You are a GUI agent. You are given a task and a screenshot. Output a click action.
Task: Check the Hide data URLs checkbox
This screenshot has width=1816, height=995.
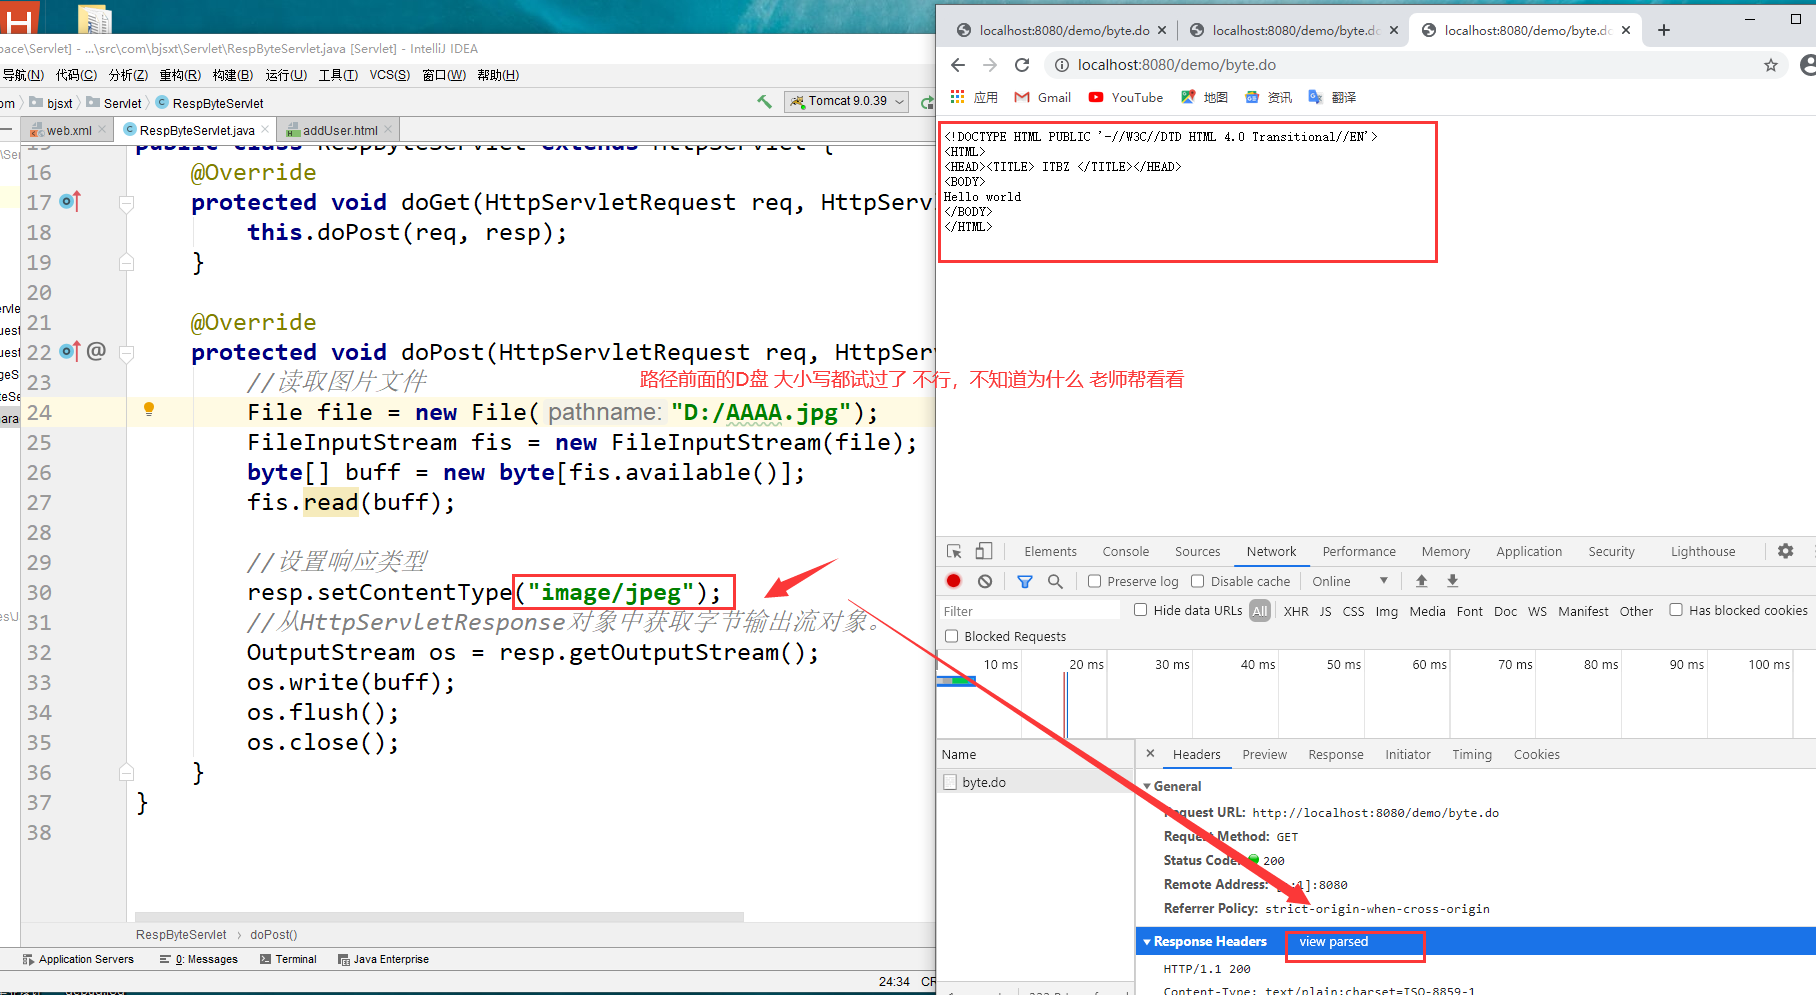coord(1140,610)
